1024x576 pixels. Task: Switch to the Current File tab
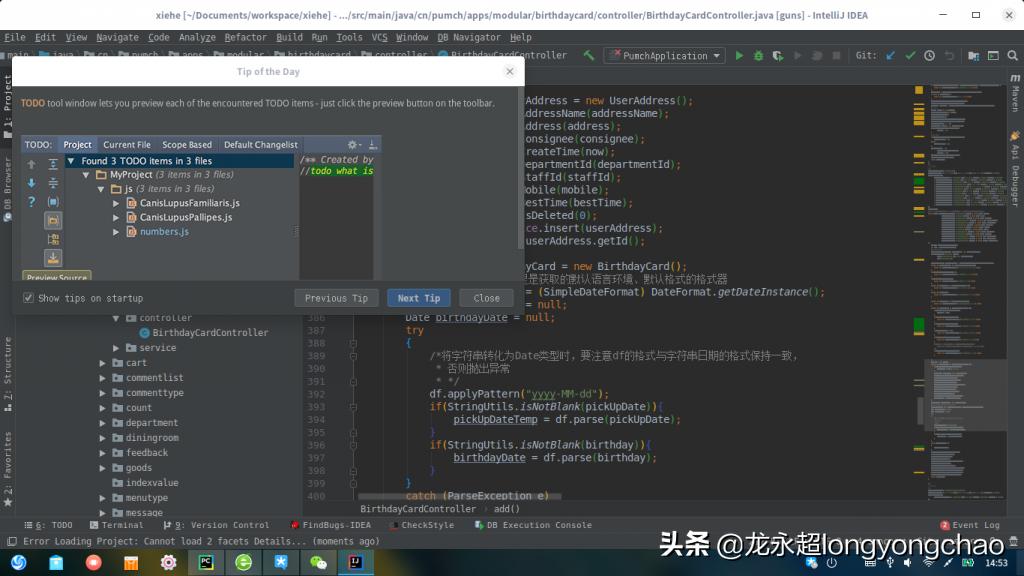click(127, 144)
